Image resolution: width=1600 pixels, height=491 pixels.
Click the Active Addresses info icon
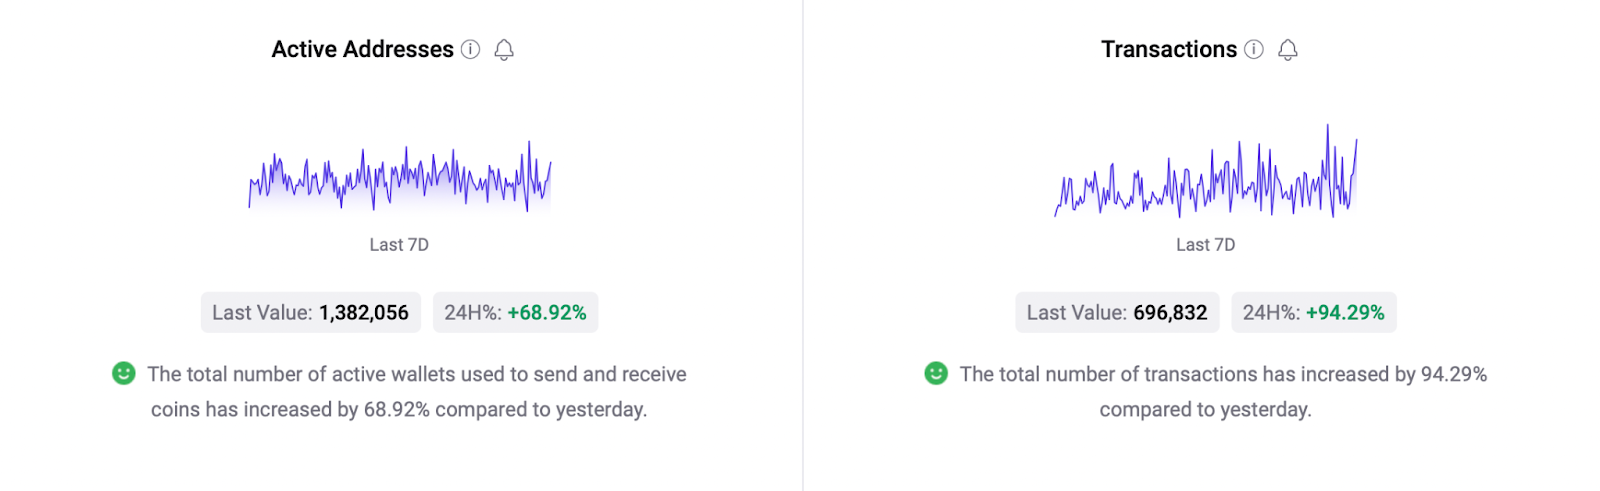[470, 49]
